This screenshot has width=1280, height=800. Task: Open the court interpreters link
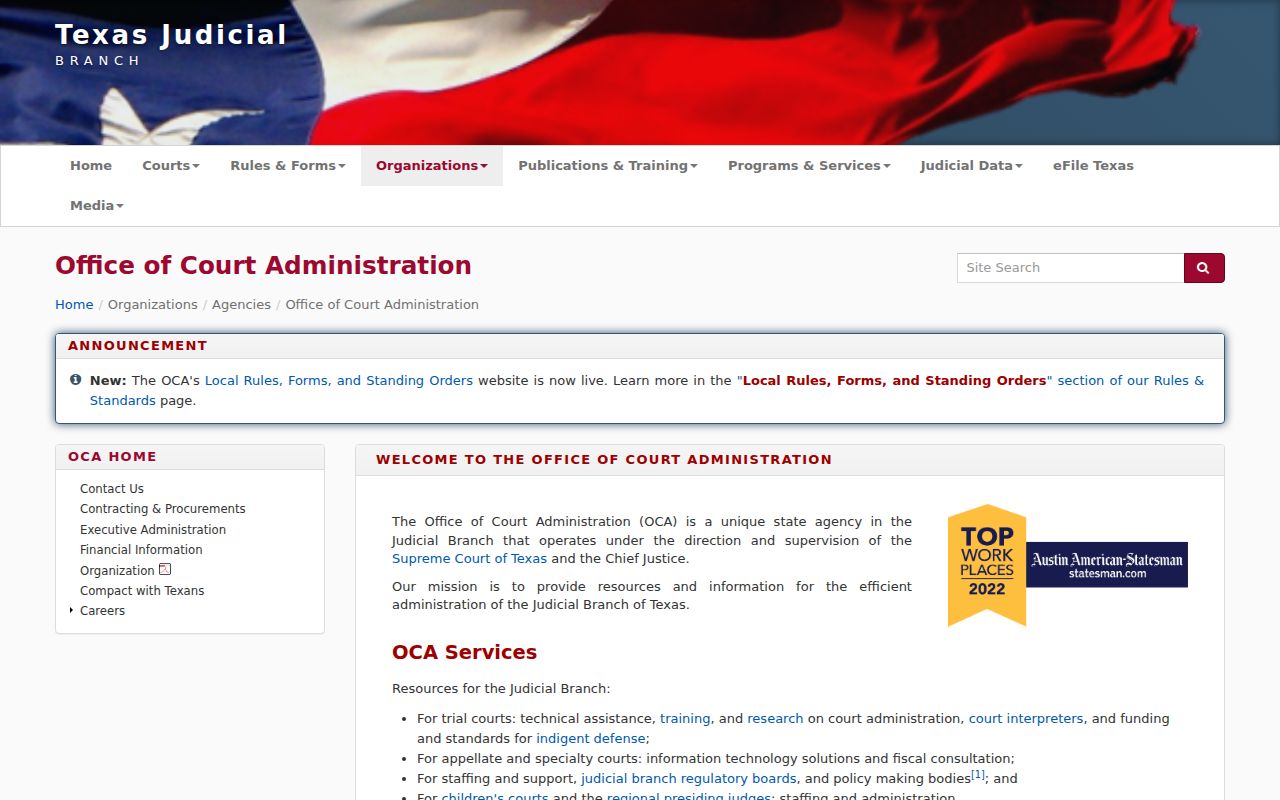pos(1026,719)
